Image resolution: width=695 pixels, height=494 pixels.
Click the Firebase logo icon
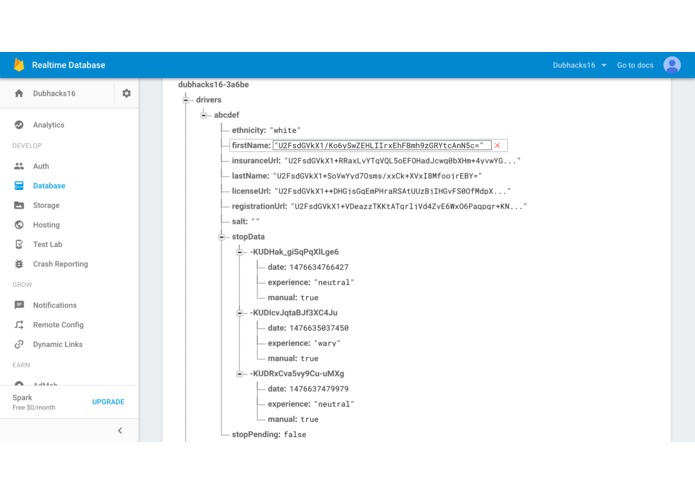pyautogui.click(x=19, y=65)
